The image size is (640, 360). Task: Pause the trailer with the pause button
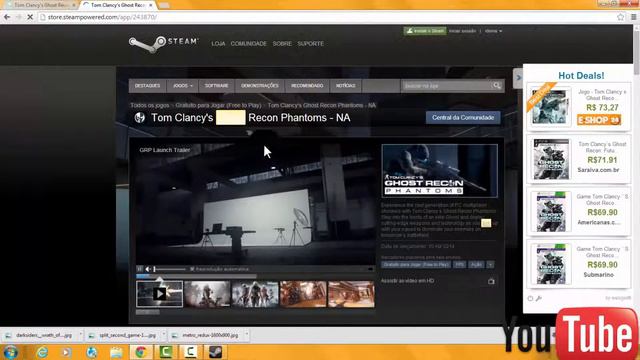pos(140,269)
